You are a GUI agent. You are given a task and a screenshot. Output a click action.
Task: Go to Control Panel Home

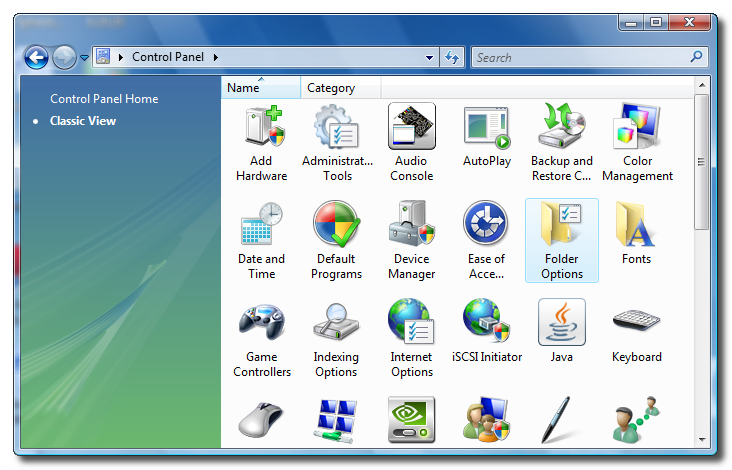coord(104,99)
